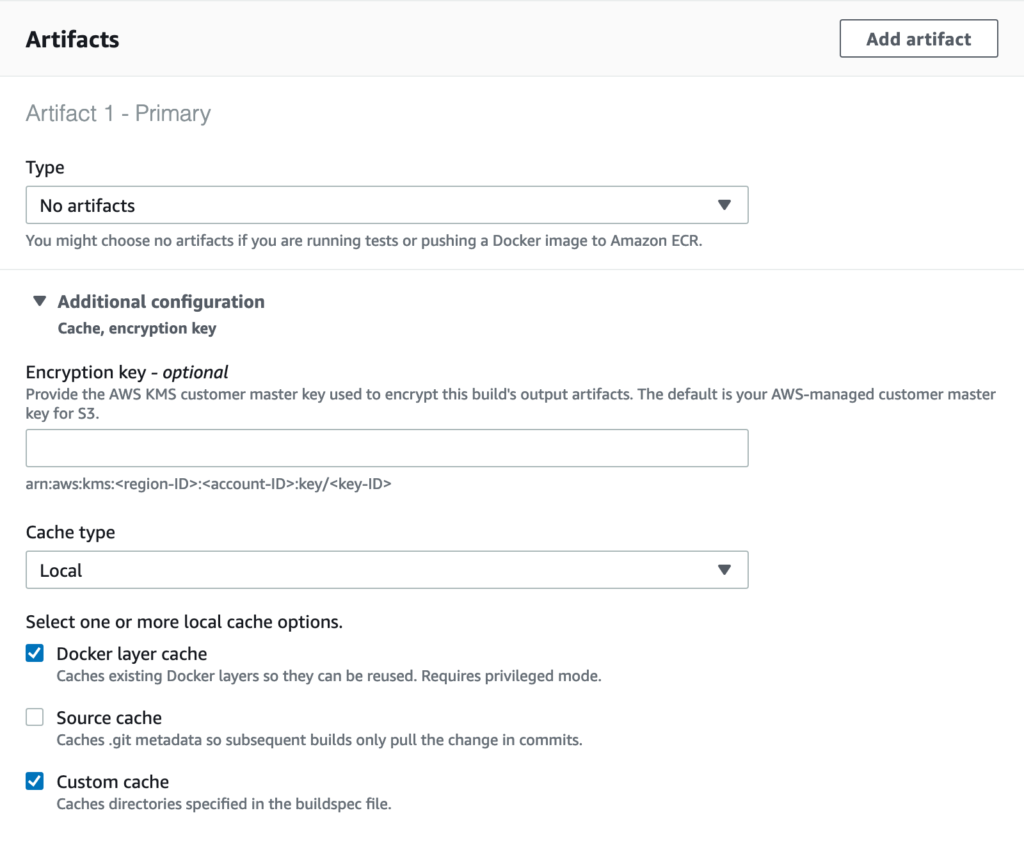
Task: Click the Cache type label
Action: [71, 532]
